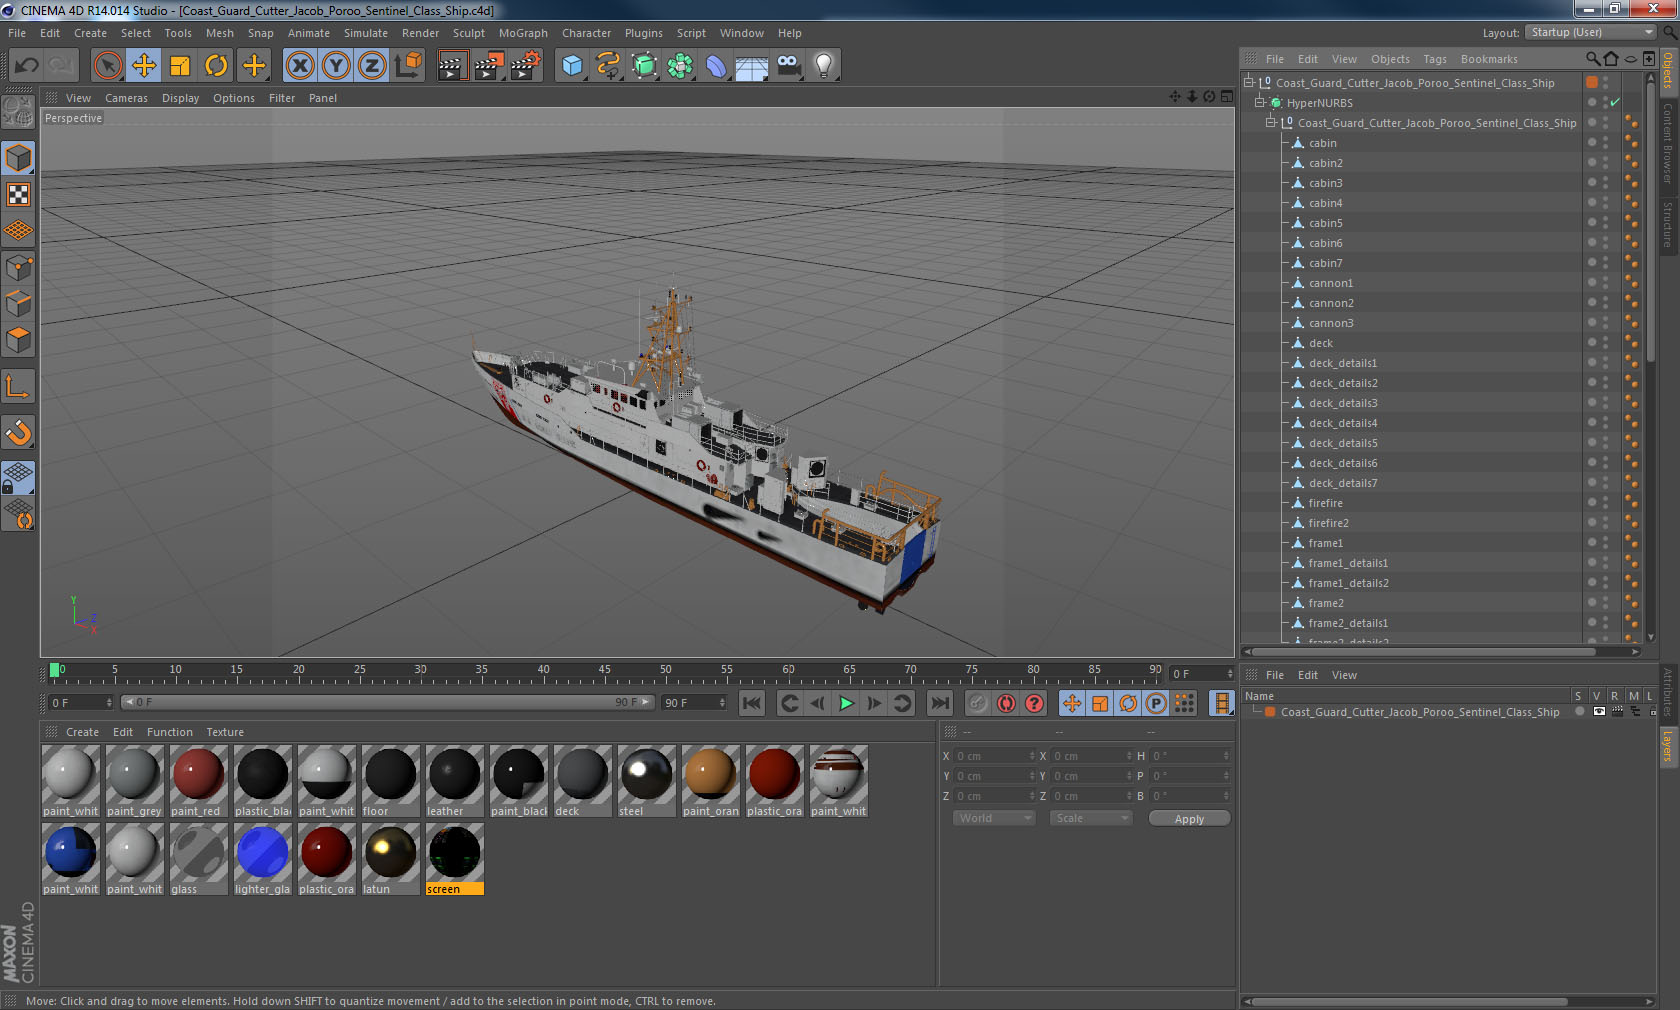The image size is (1680, 1010).
Task: Select the paint_oran material swatch
Action: pos(710,781)
